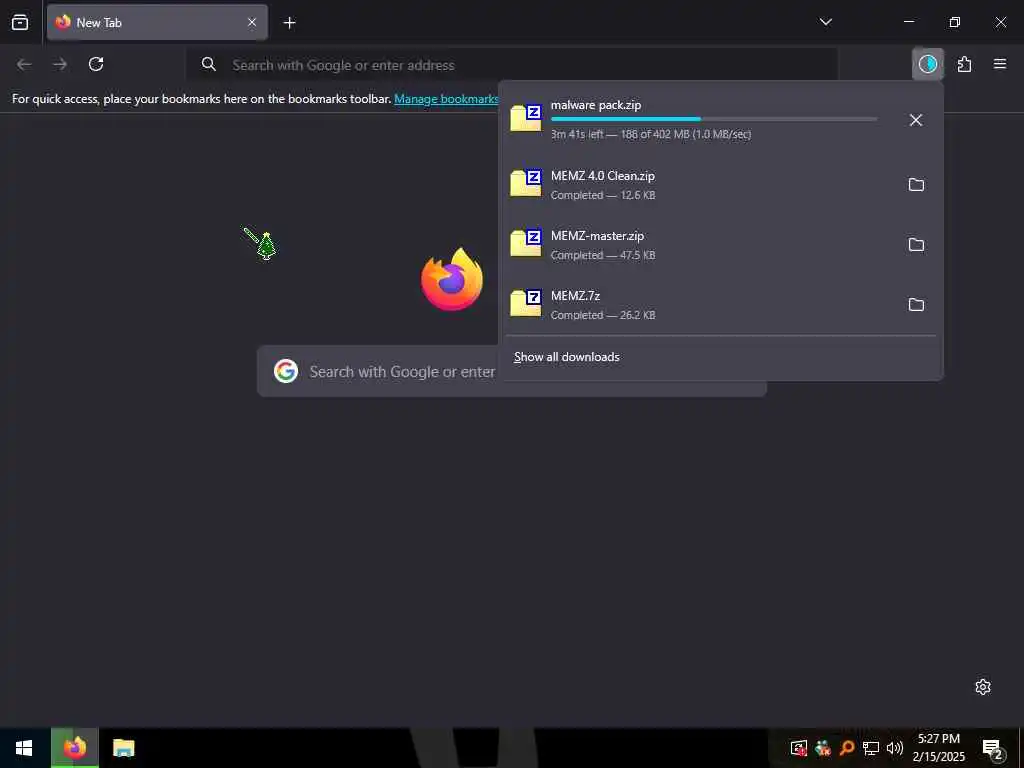Open new tab personalize gear icon
This screenshot has height=768, width=1024.
983,687
